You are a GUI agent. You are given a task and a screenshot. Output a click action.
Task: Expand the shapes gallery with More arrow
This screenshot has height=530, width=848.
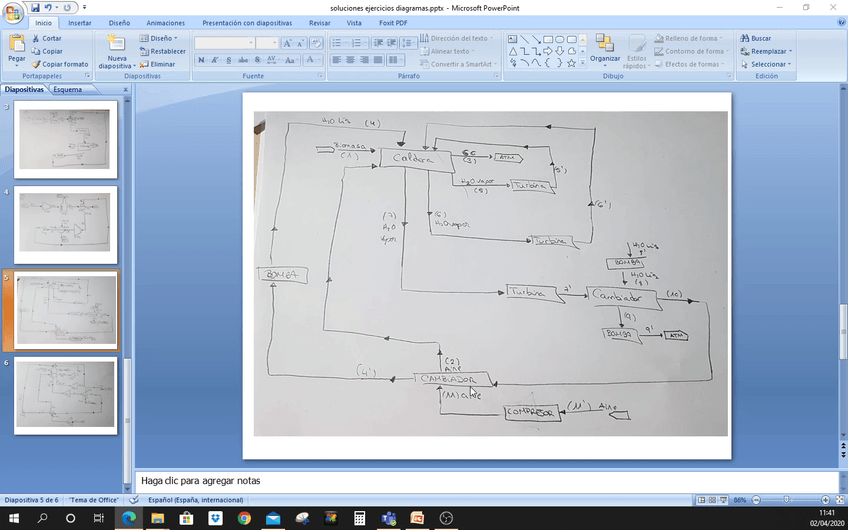[582, 63]
